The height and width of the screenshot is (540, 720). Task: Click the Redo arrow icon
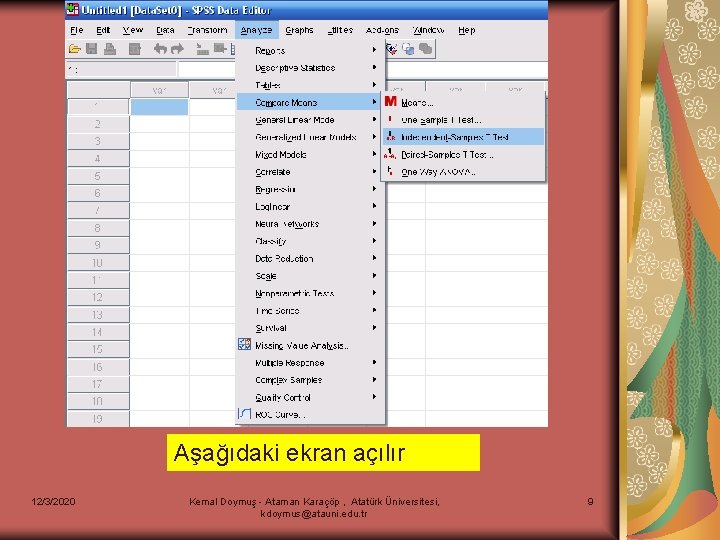[x=177, y=49]
